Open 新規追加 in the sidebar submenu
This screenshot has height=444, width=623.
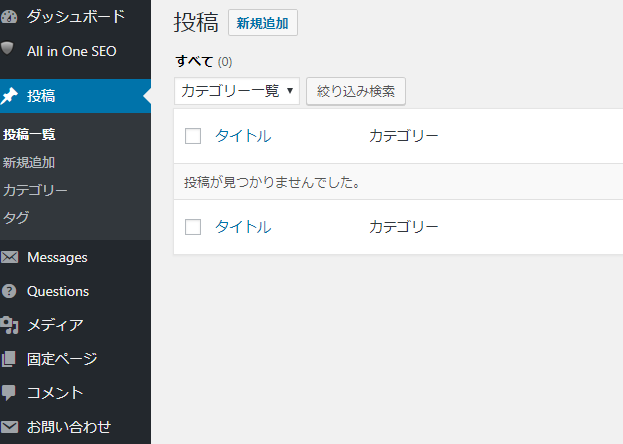[x=29, y=162]
